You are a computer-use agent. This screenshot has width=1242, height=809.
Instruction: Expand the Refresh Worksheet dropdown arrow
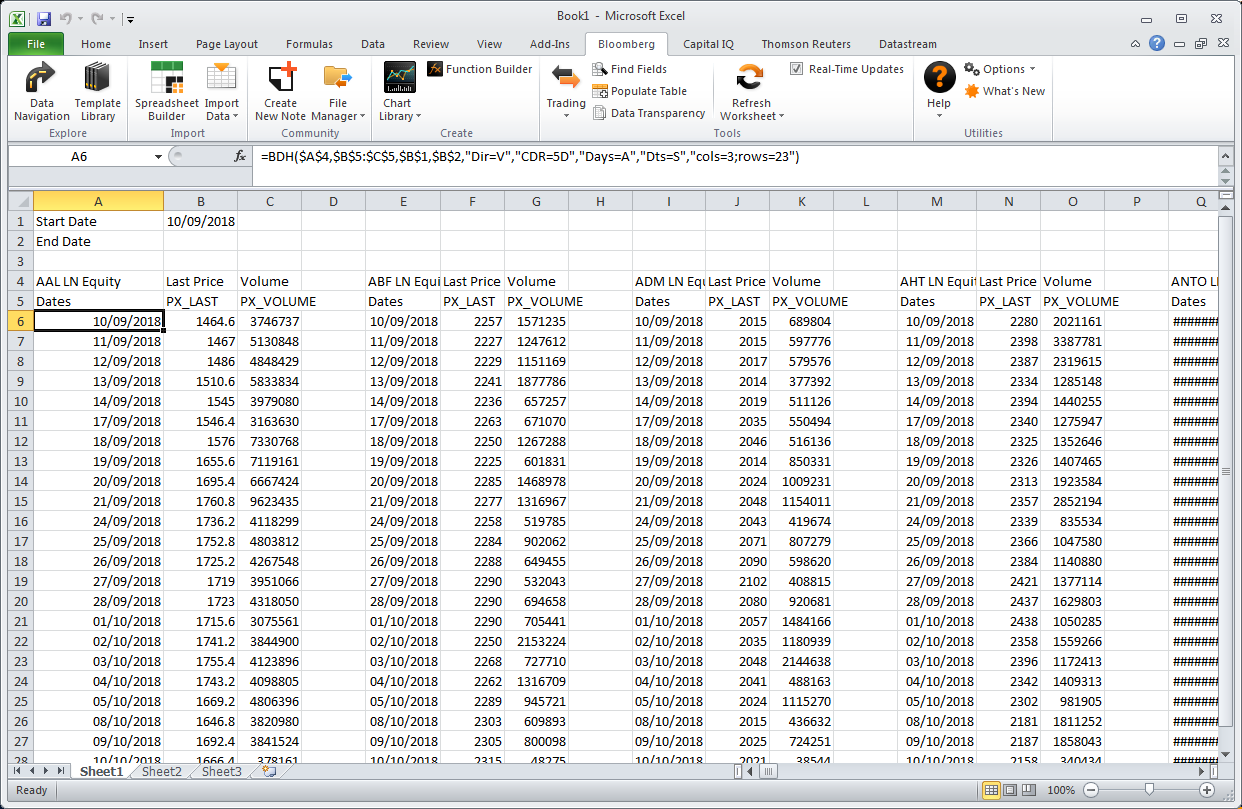click(x=782, y=116)
